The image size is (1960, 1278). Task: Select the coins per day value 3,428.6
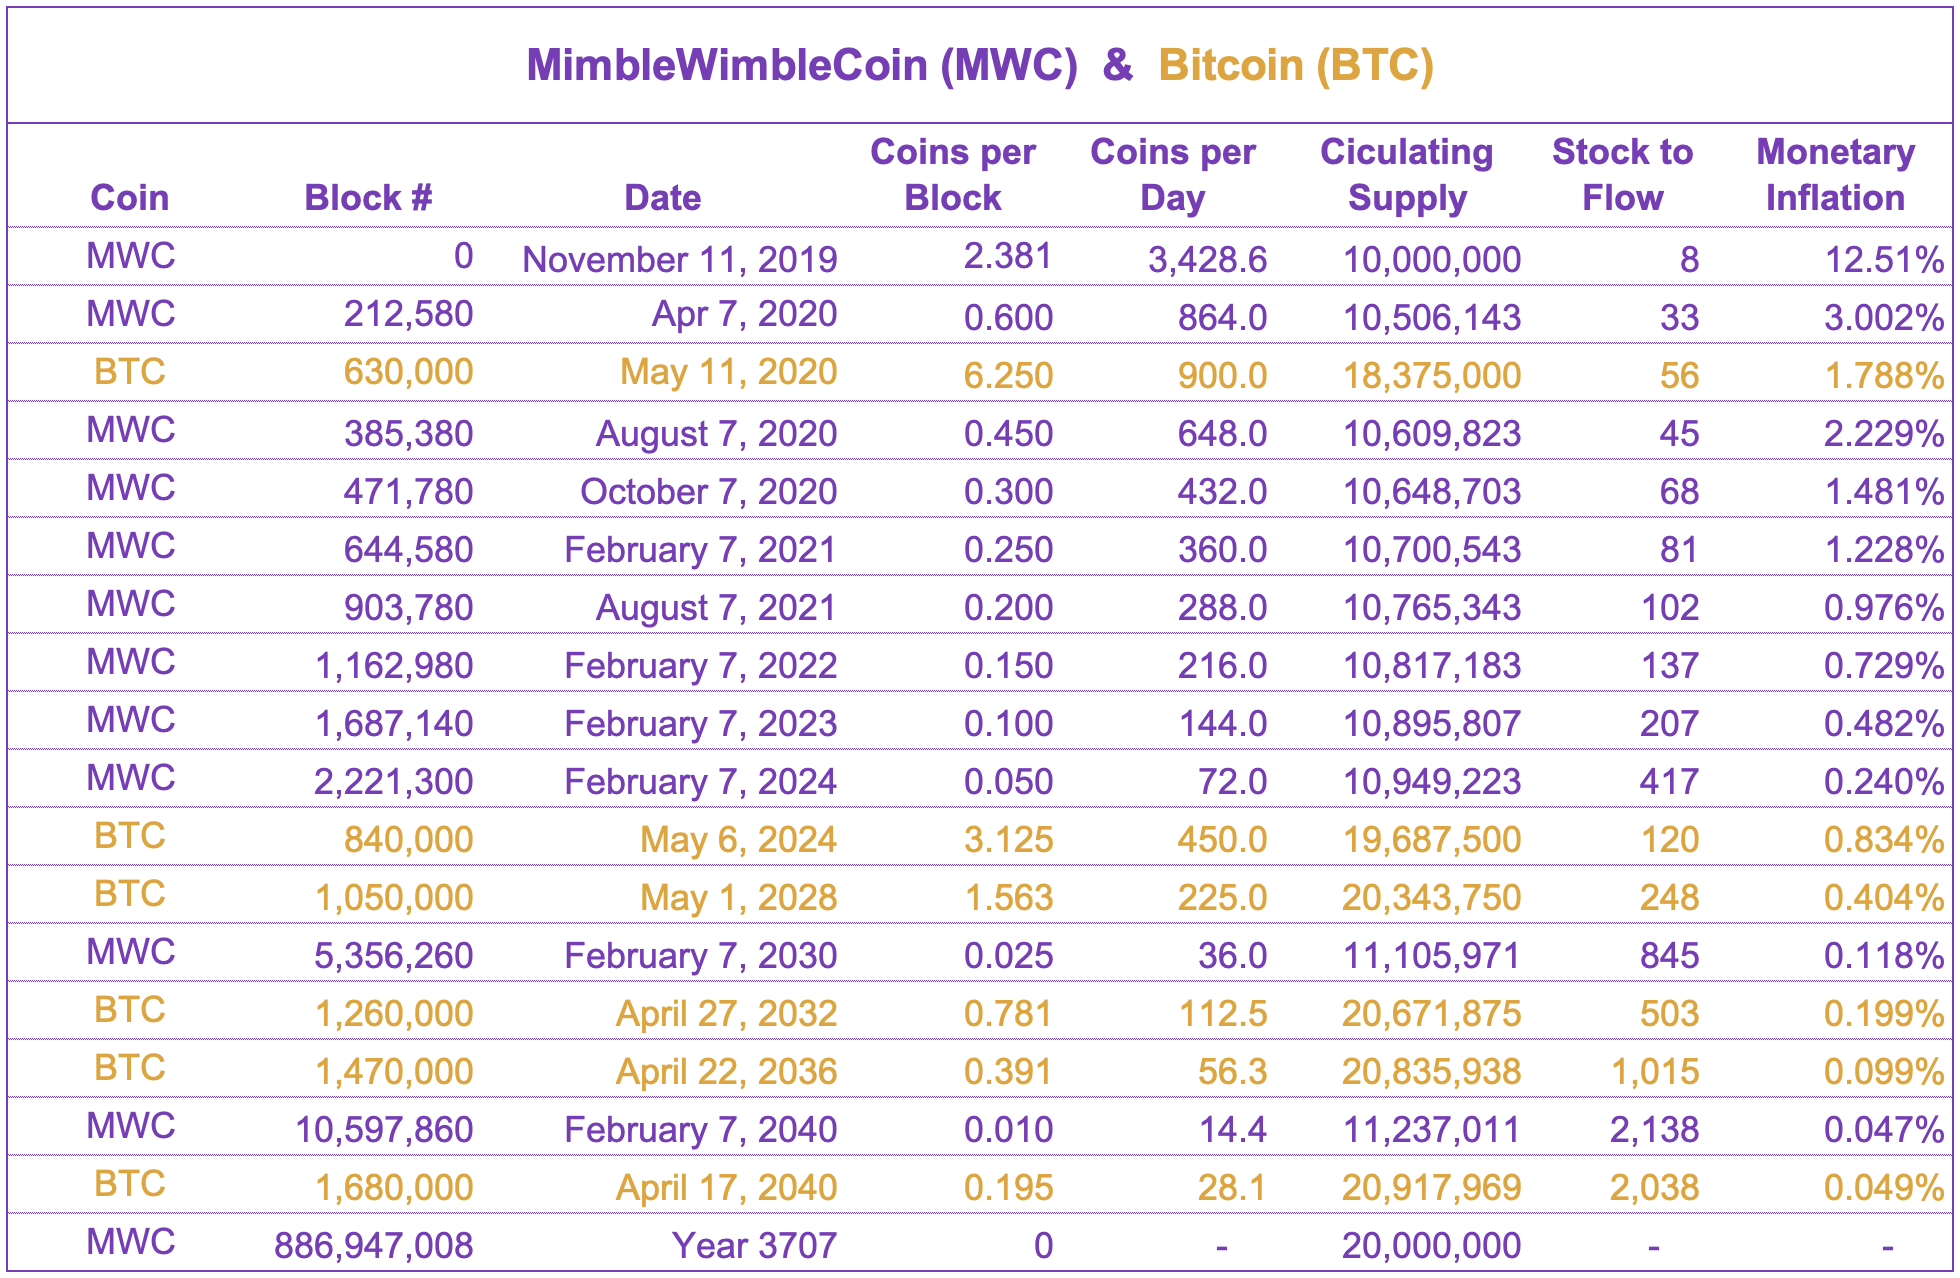click(x=1207, y=259)
